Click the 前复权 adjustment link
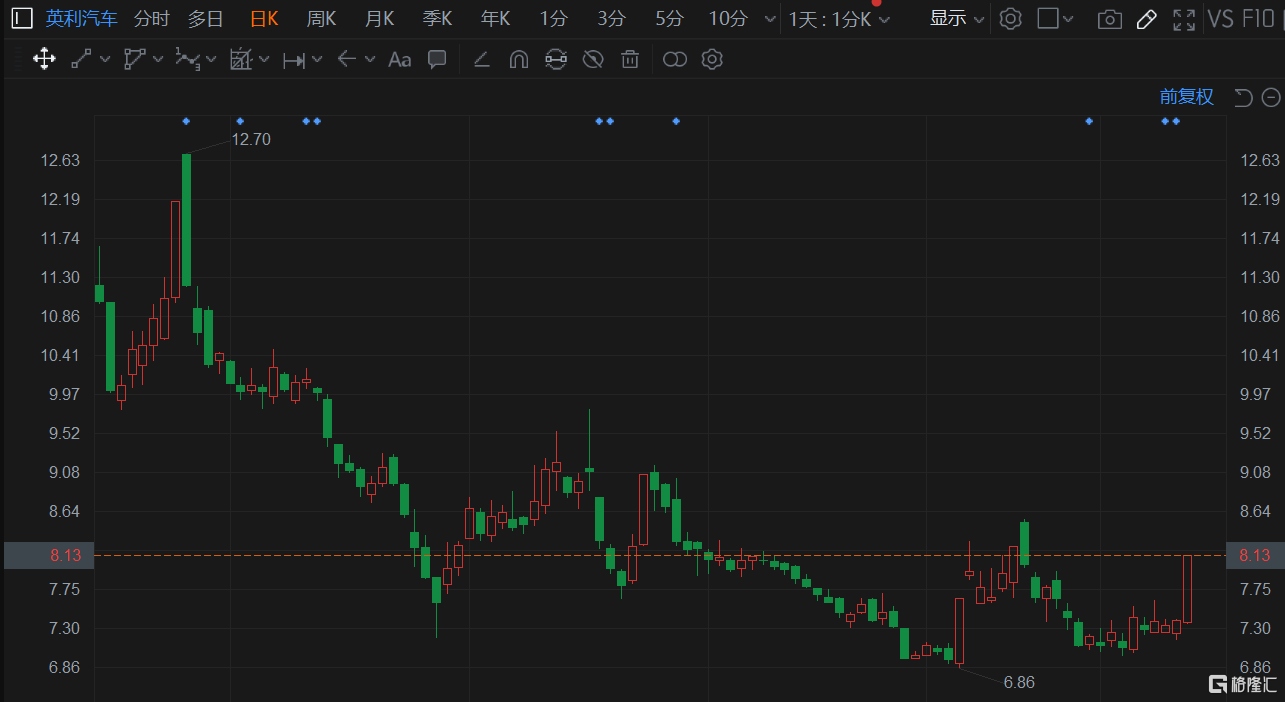Image resolution: width=1285 pixels, height=702 pixels. [x=1187, y=97]
